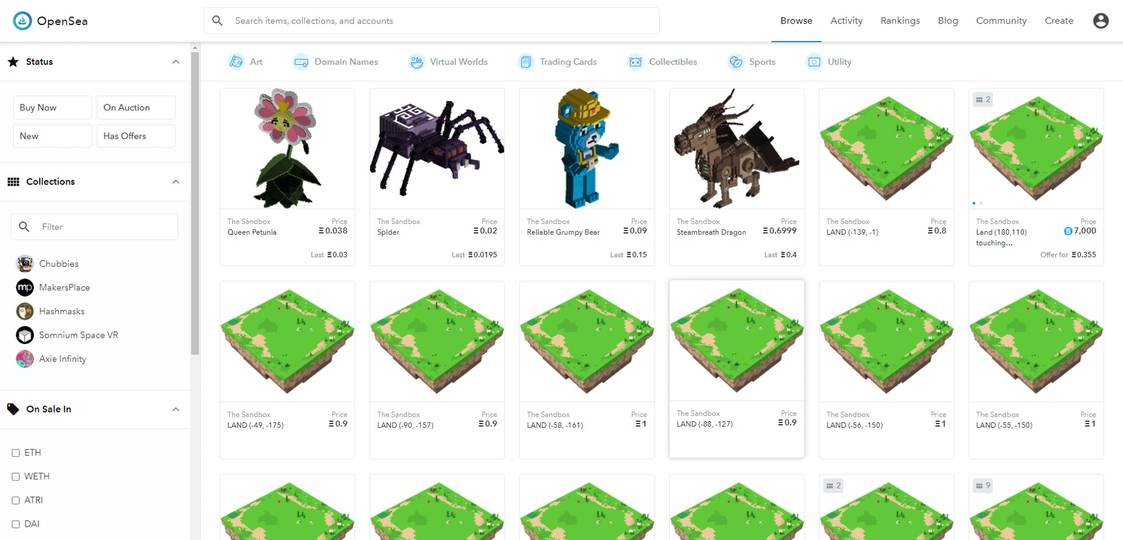The height and width of the screenshot is (540, 1123).
Task: Choose the Domain Names category icon
Action: click(301, 62)
